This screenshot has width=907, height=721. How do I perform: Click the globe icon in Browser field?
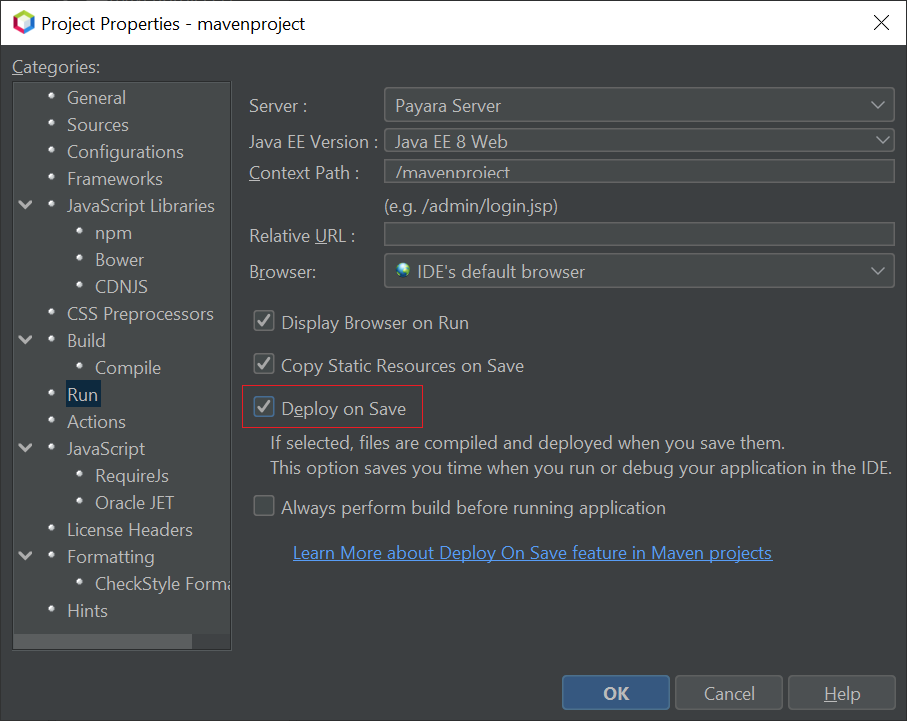pos(403,271)
